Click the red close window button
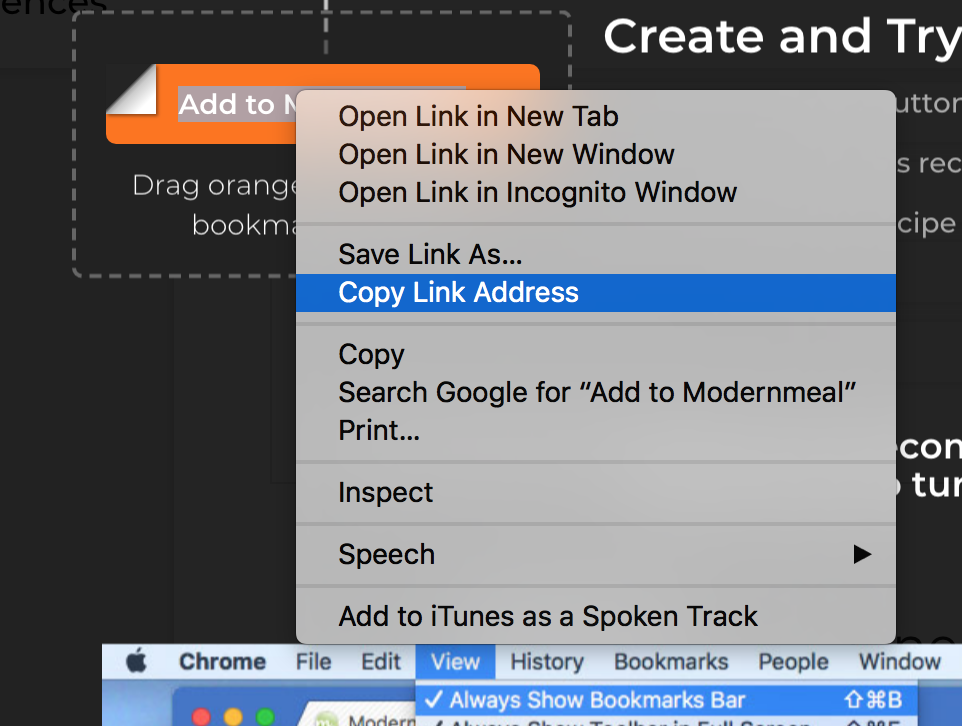This screenshot has width=962, height=726. point(201,717)
